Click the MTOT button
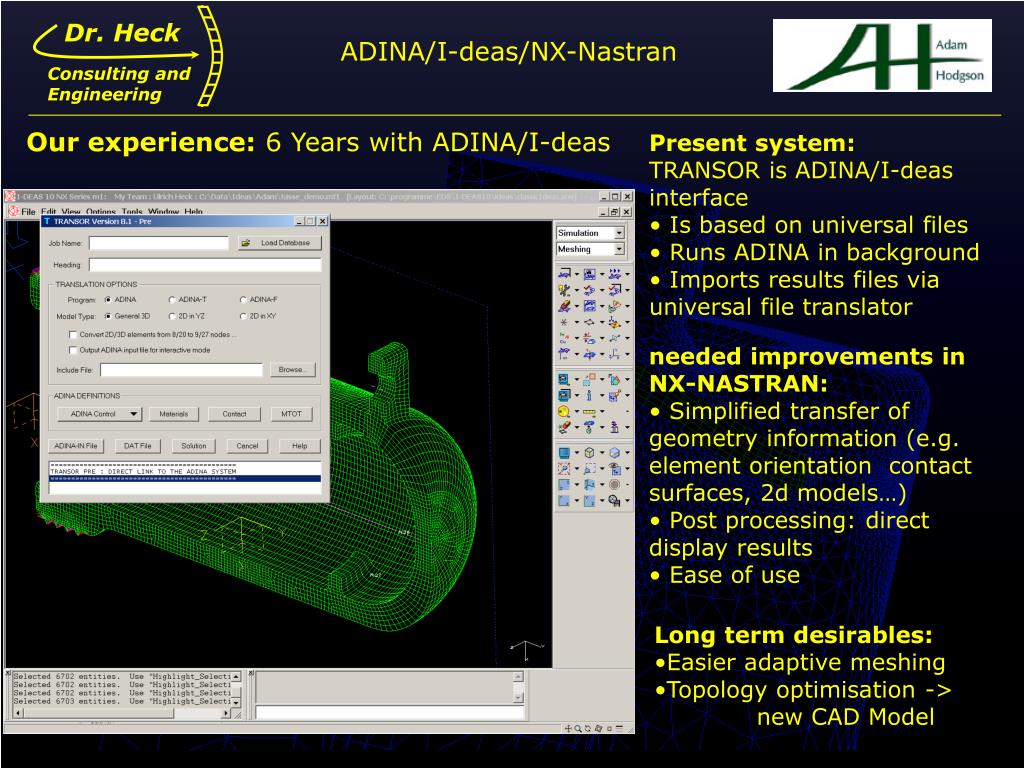The width and height of the screenshot is (1024, 768). coord(291,414)
